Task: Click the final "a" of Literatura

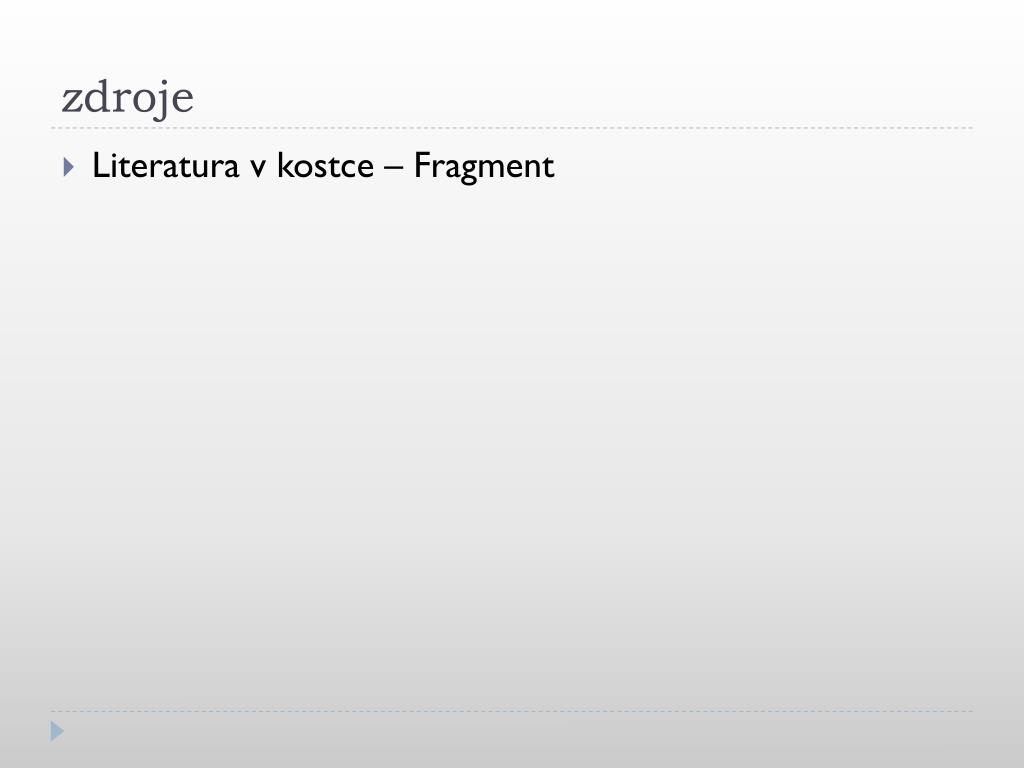Action: [x=231, y=168]
